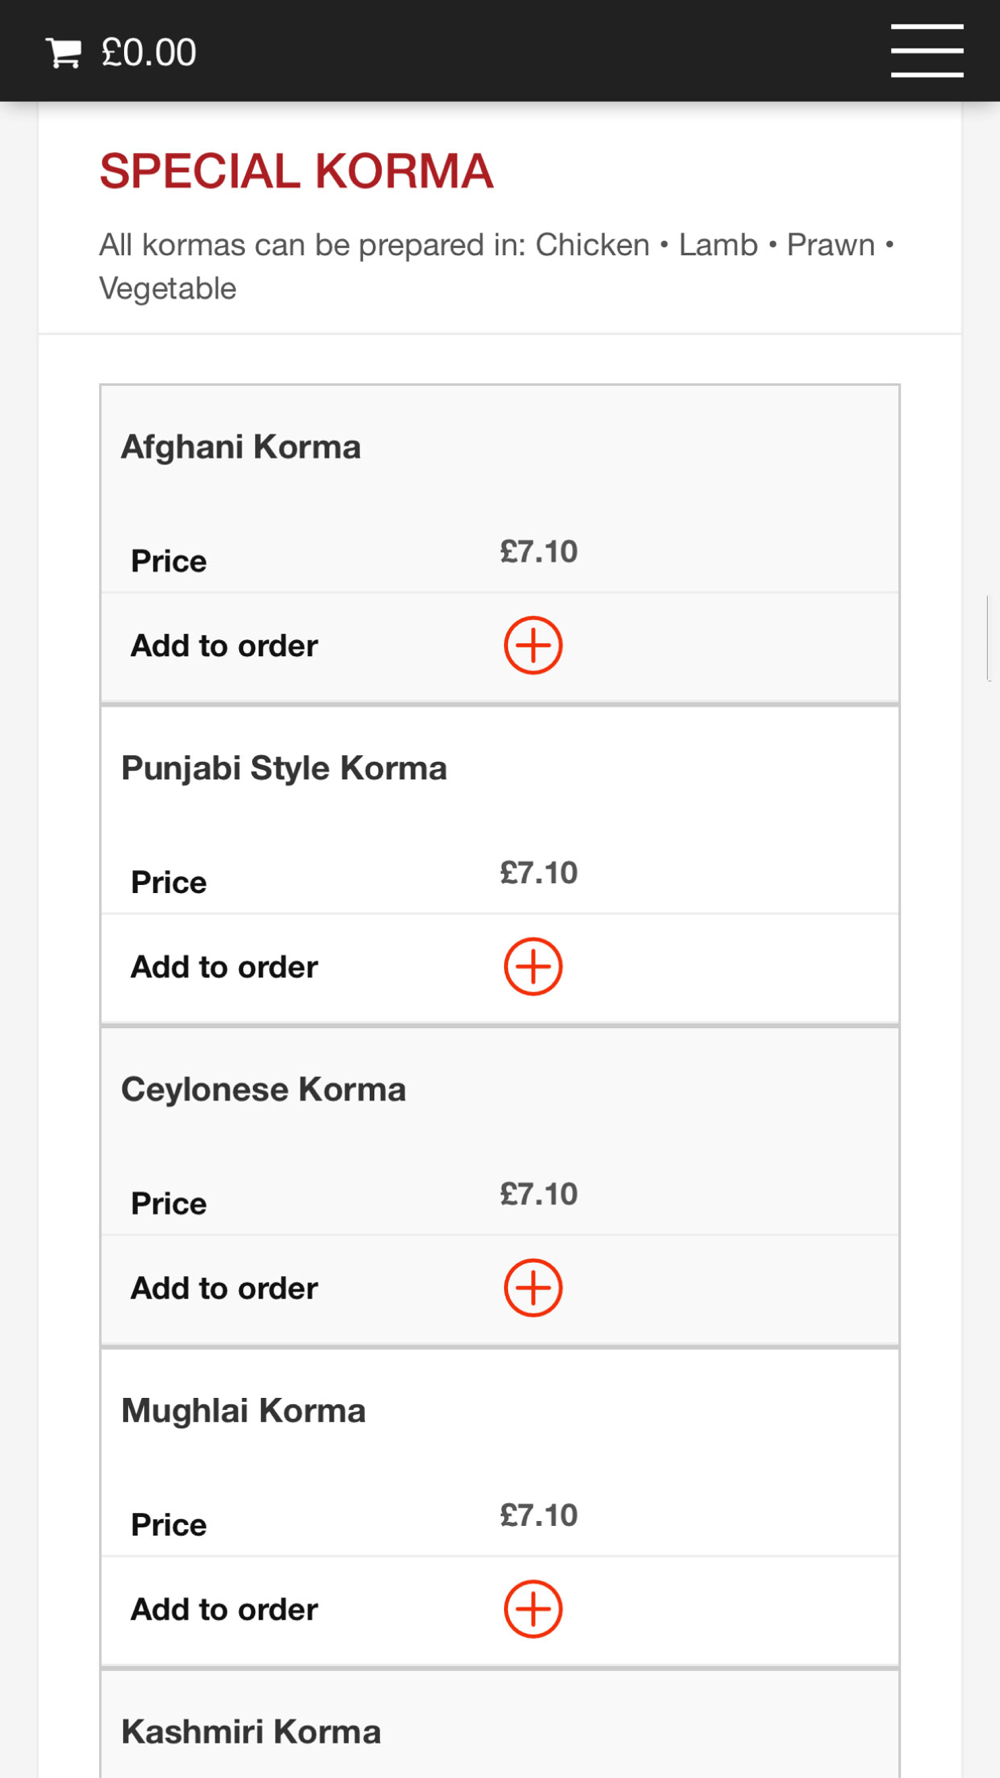This screenshot has height=1778, width=1000.
Task: Select the Ceylonese Korma title
Action: (264, 1089)
